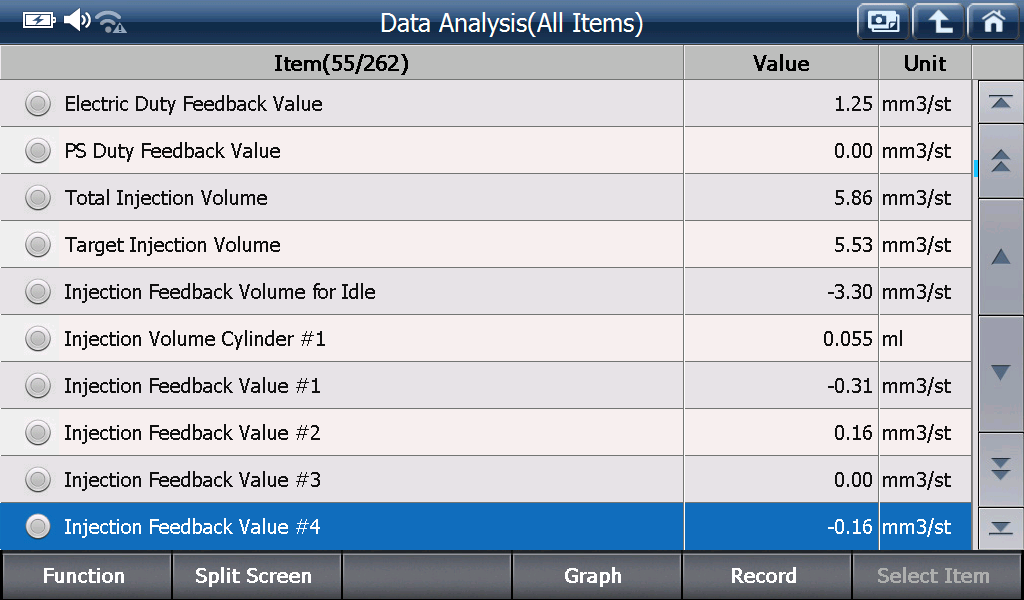Return to the home screen icon

click(993, 22)
